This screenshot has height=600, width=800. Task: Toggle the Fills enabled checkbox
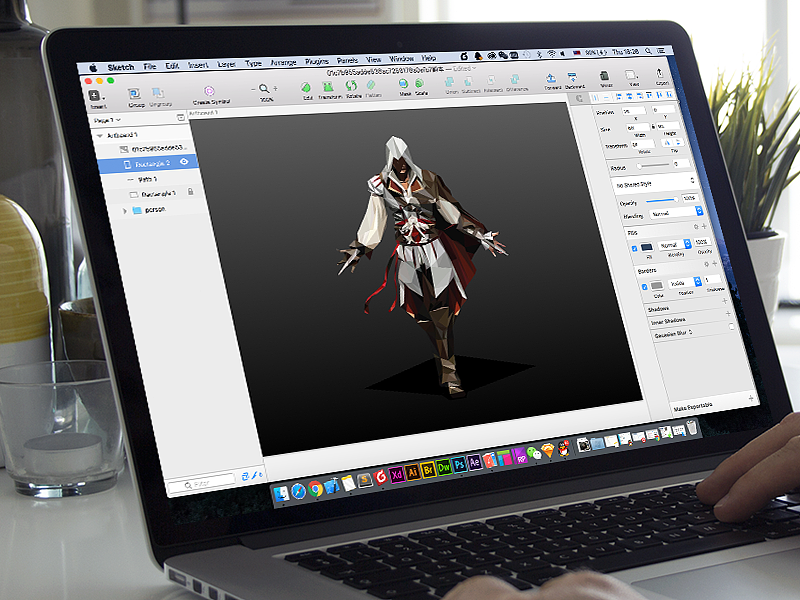(634, 248)
